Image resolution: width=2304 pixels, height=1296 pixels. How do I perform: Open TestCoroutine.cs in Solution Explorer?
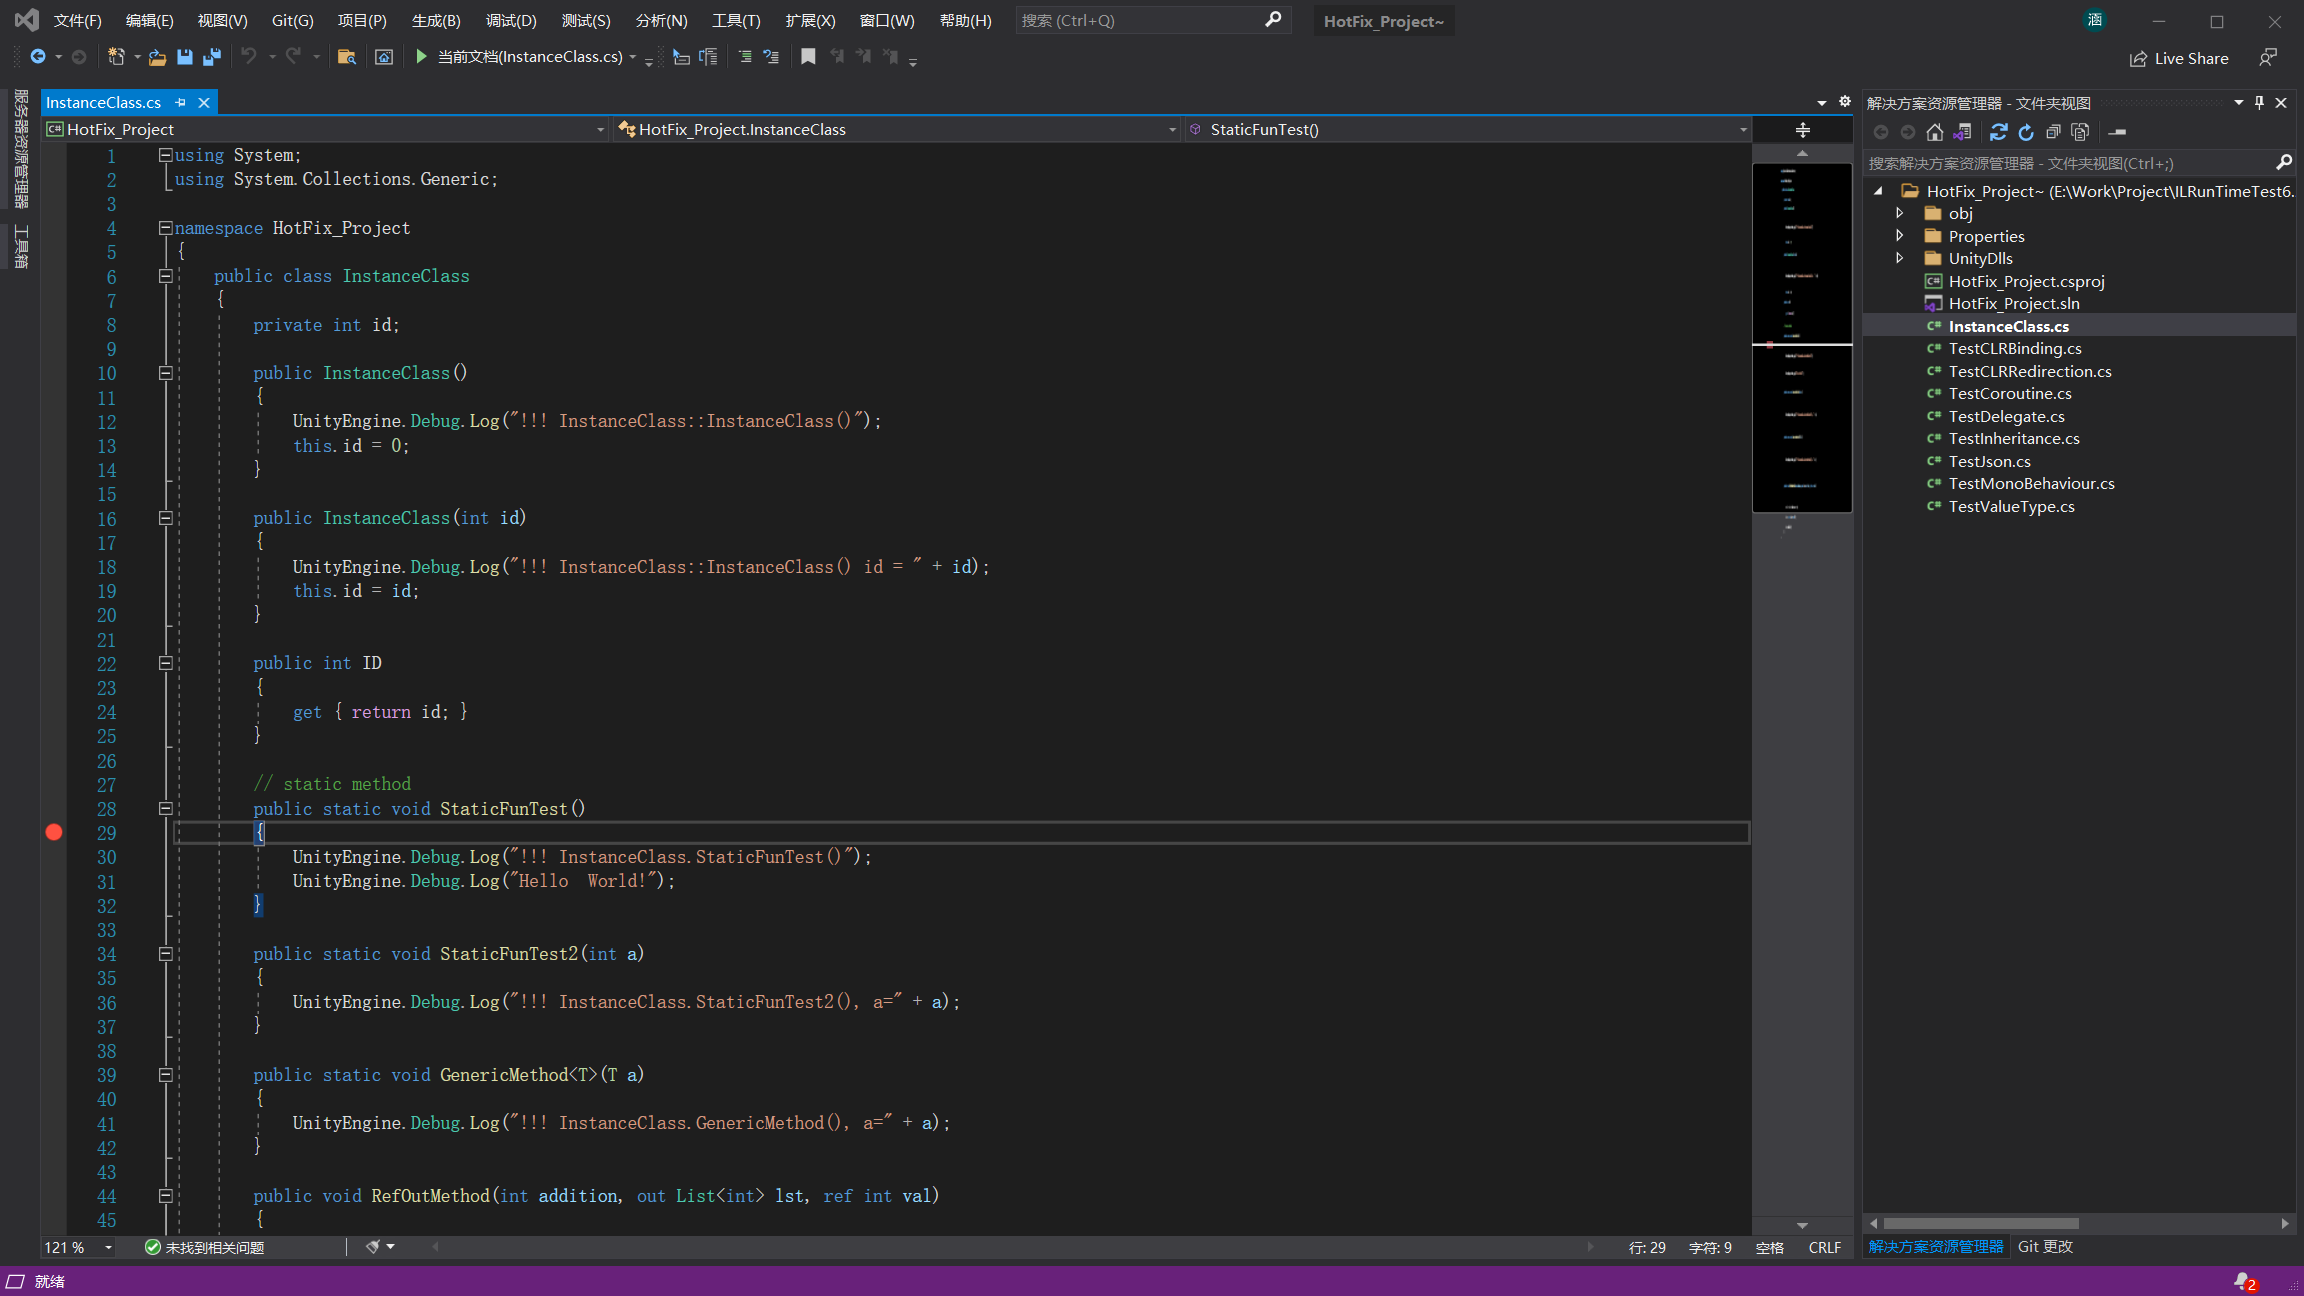[2009, 393]
